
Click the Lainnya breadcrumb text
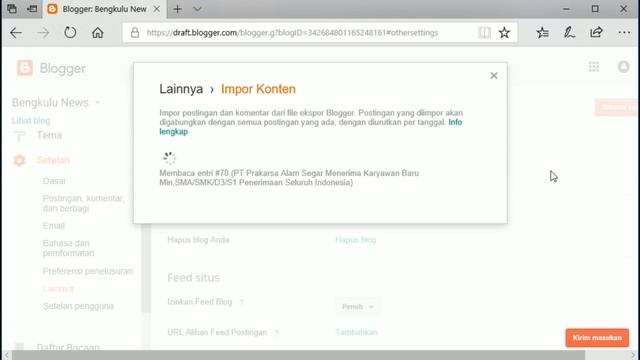tap(181, 89)
